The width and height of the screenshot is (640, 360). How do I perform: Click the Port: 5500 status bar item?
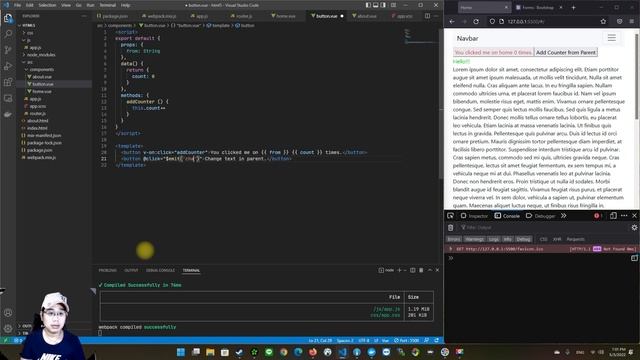(x=407, y=340)
